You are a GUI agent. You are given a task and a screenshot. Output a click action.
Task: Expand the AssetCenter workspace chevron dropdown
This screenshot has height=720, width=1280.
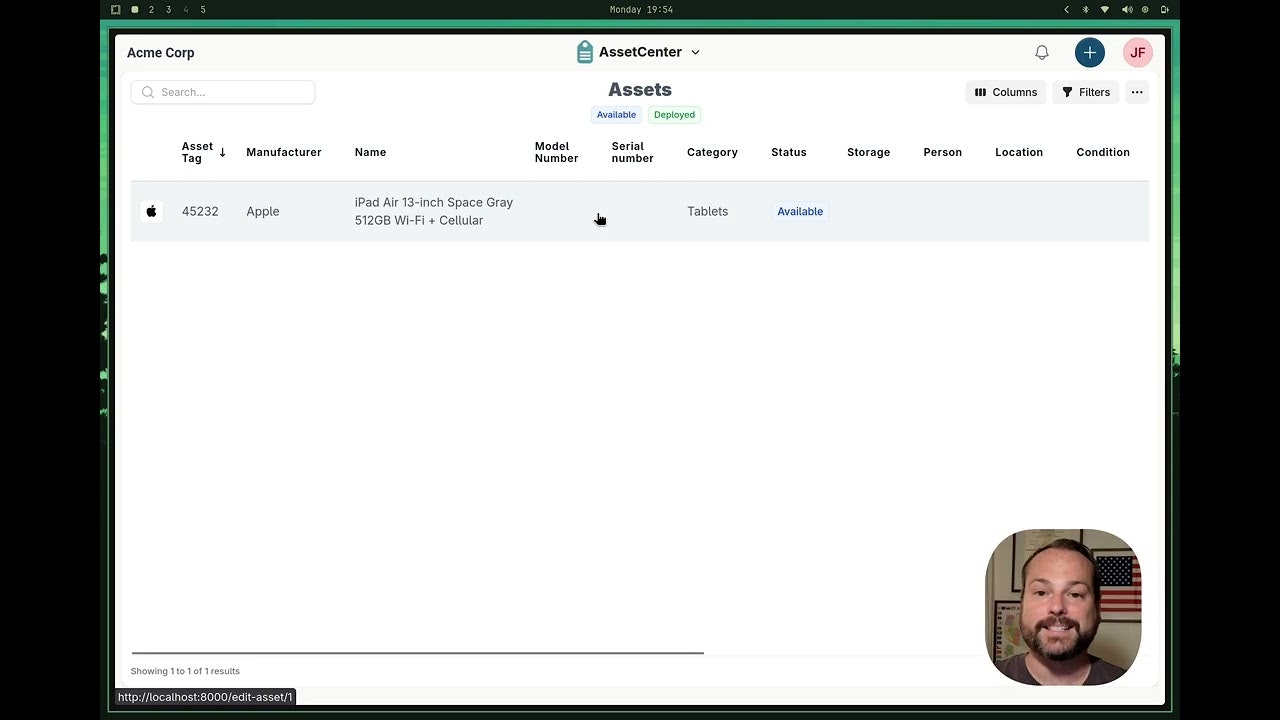click(x=695, y=52)
